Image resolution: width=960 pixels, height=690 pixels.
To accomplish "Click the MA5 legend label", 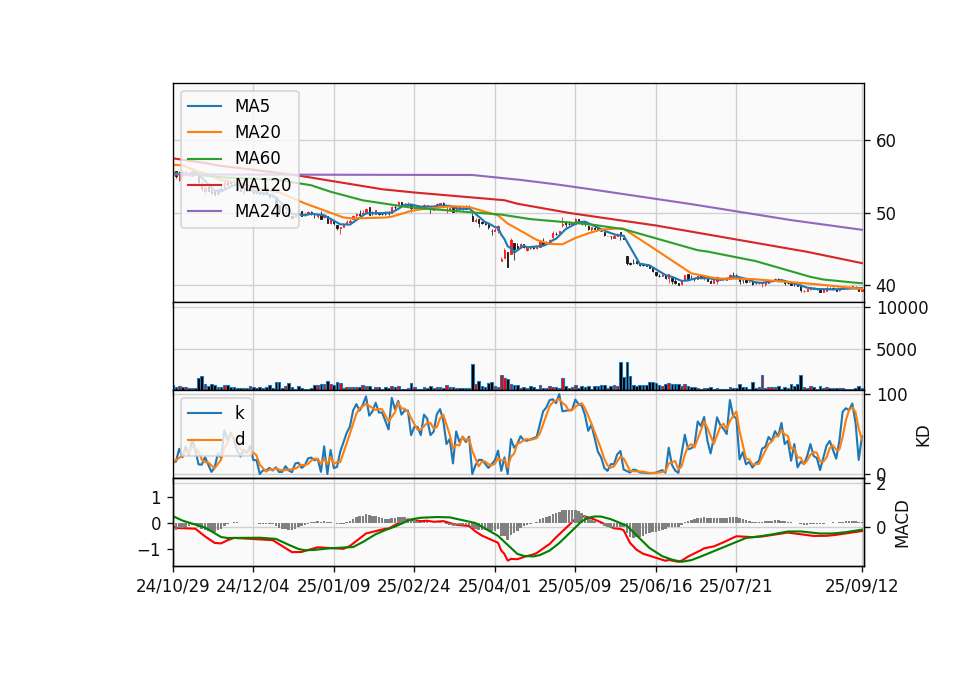I will click(252, 106).
